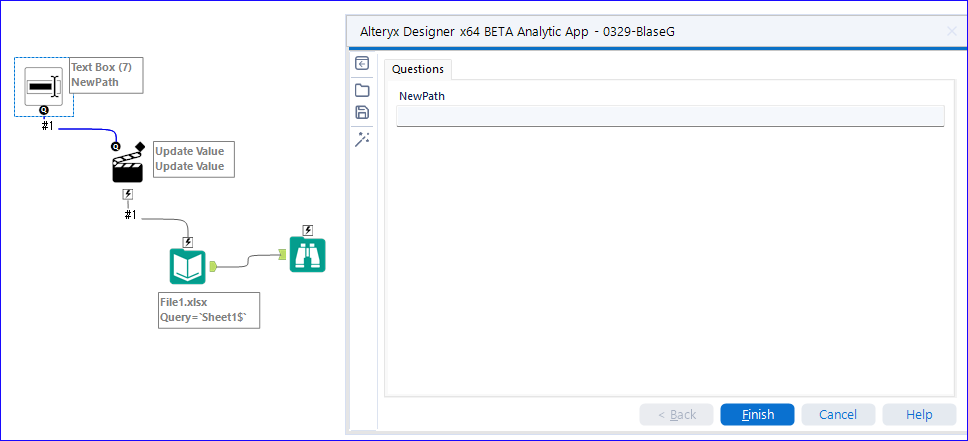The image size is (968, 441).
Task: Click the Help button
Action: pyautogui.click(x=919, y=414)
